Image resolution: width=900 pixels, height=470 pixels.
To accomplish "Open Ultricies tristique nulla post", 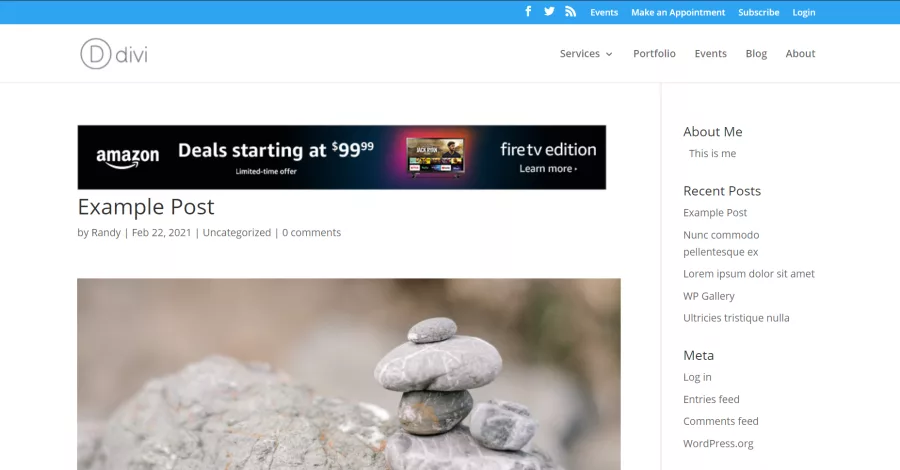I will tap(736, 318).
